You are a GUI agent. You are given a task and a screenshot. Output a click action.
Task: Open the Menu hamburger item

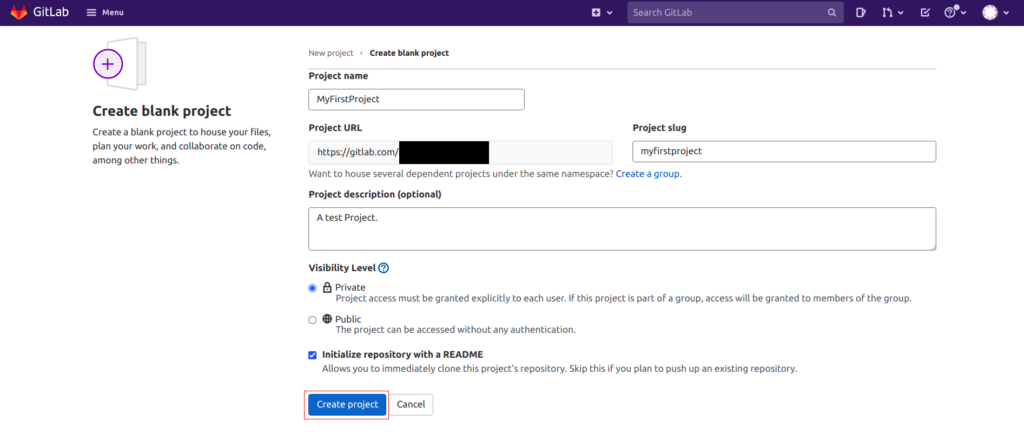tap(104, 12)
